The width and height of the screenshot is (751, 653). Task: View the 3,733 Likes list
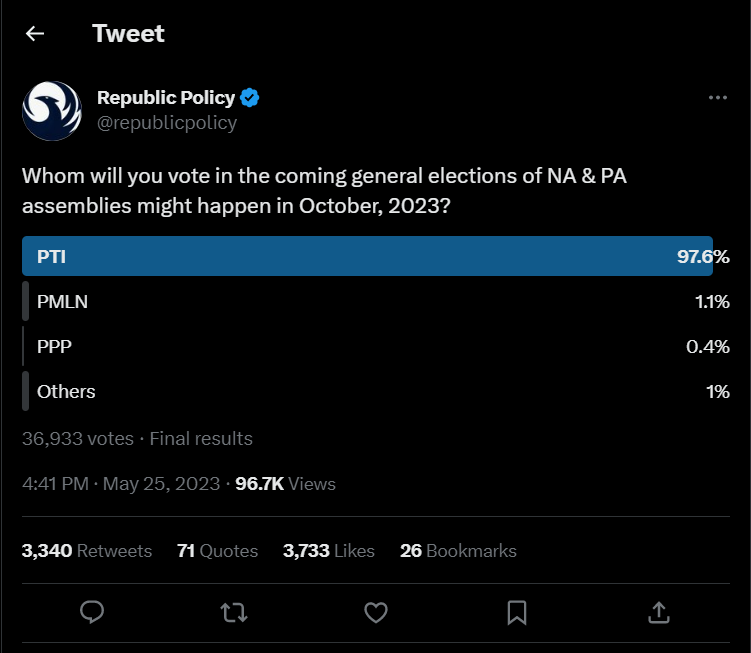(x=329, y=551)
